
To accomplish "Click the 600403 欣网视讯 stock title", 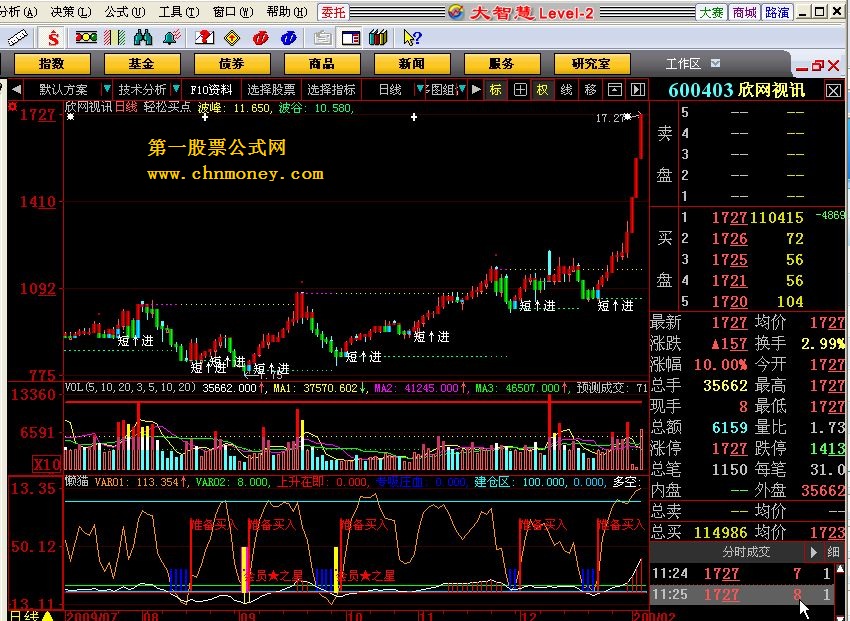I will coord(737,90).
